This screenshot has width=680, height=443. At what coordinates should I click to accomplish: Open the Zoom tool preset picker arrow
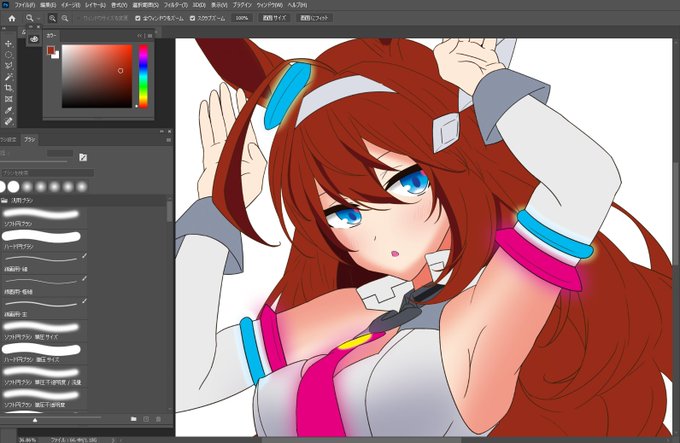[38, 19]
